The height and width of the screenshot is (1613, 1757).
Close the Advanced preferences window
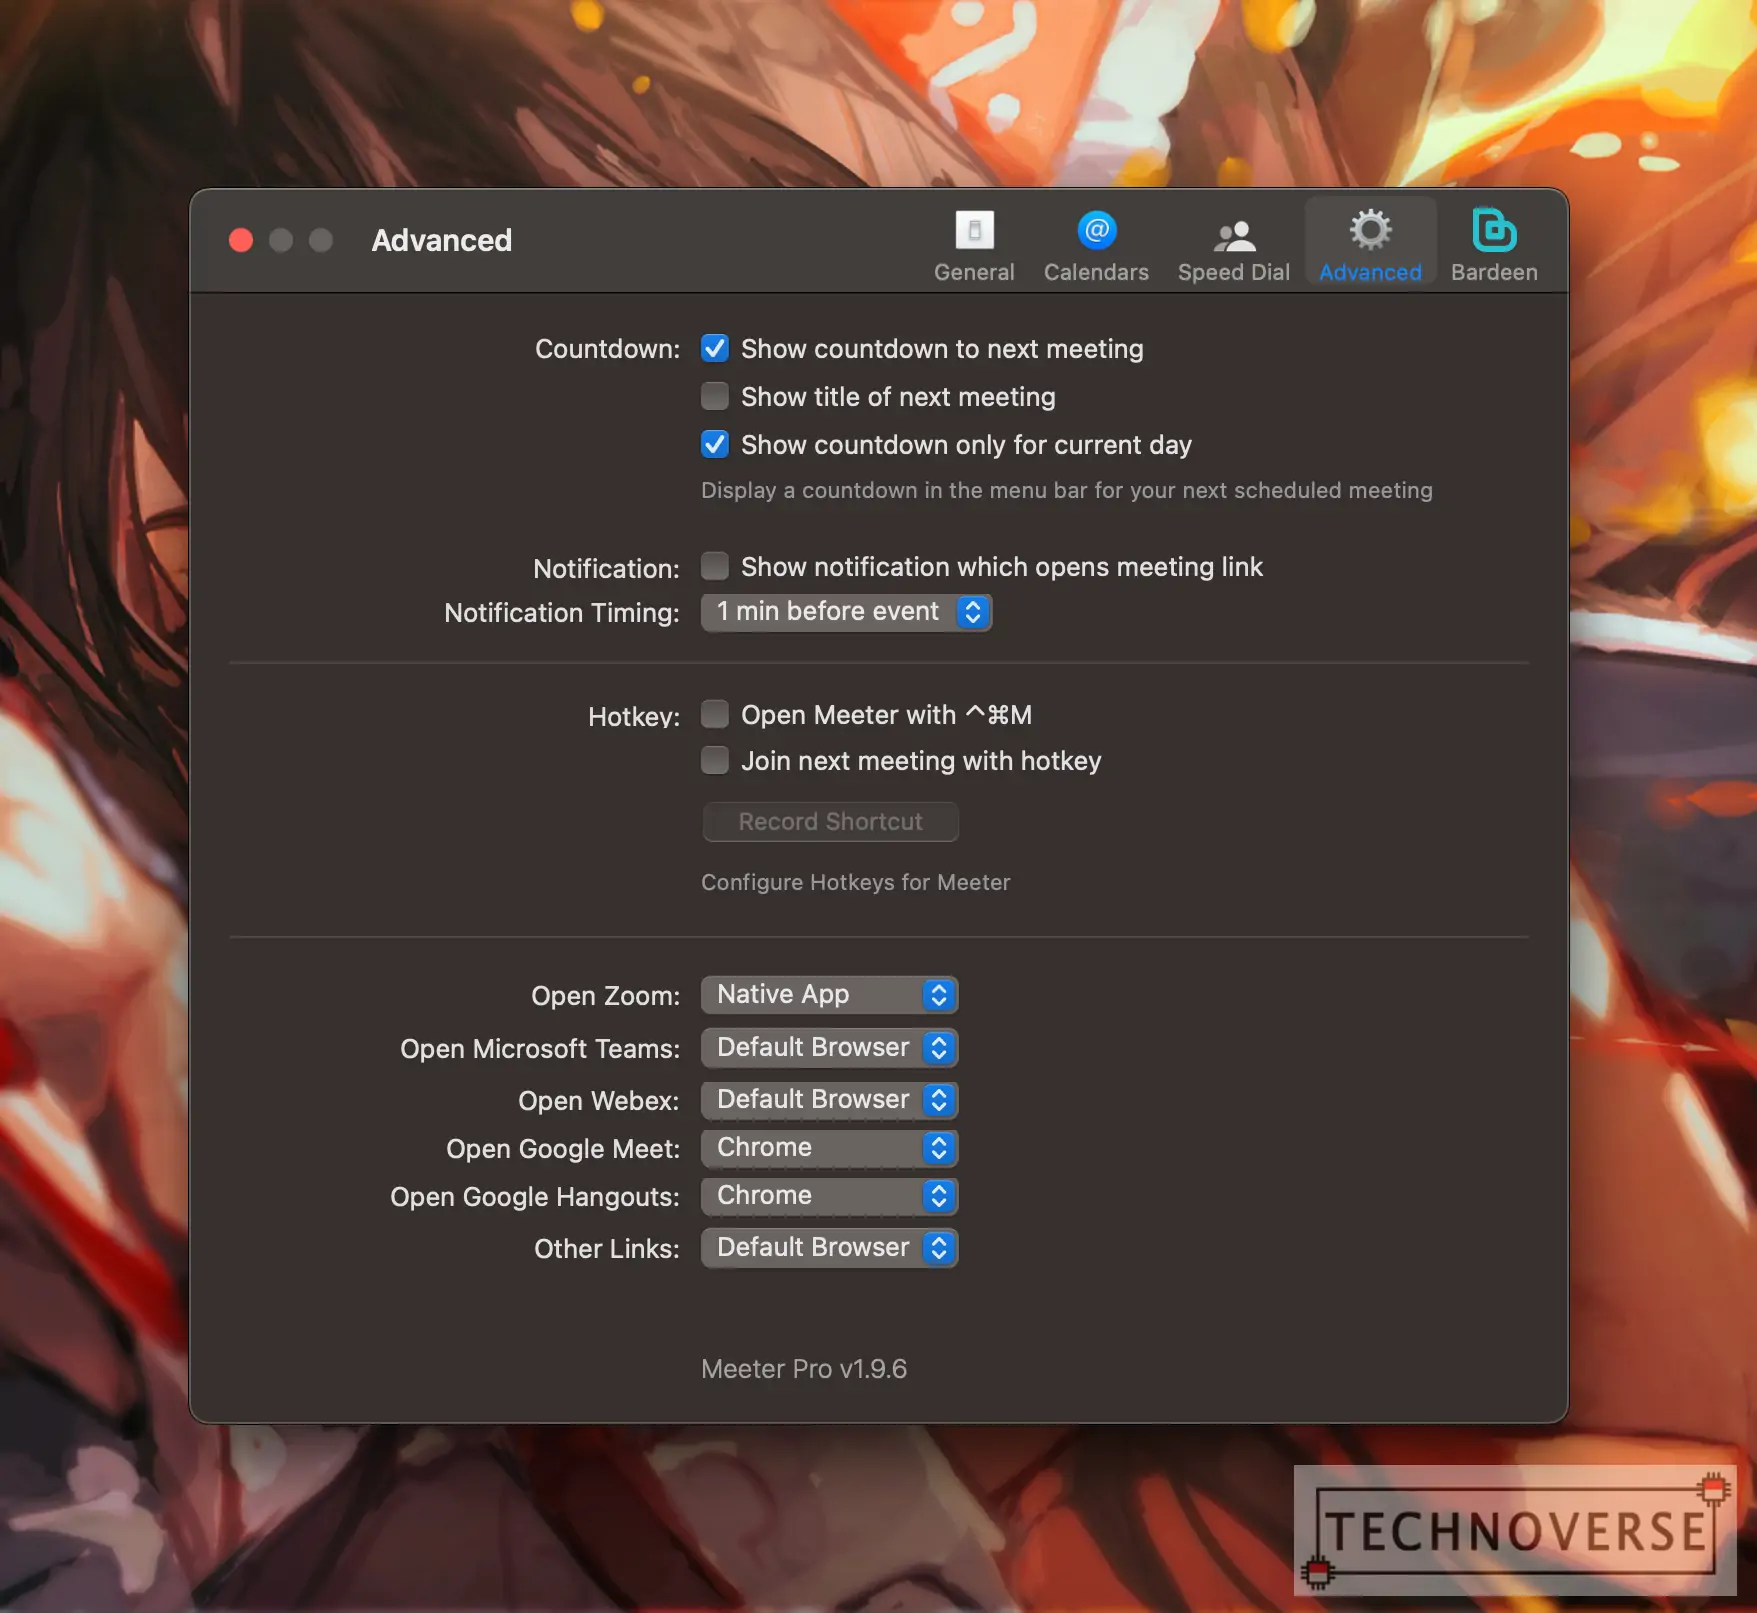pos(241,241)
